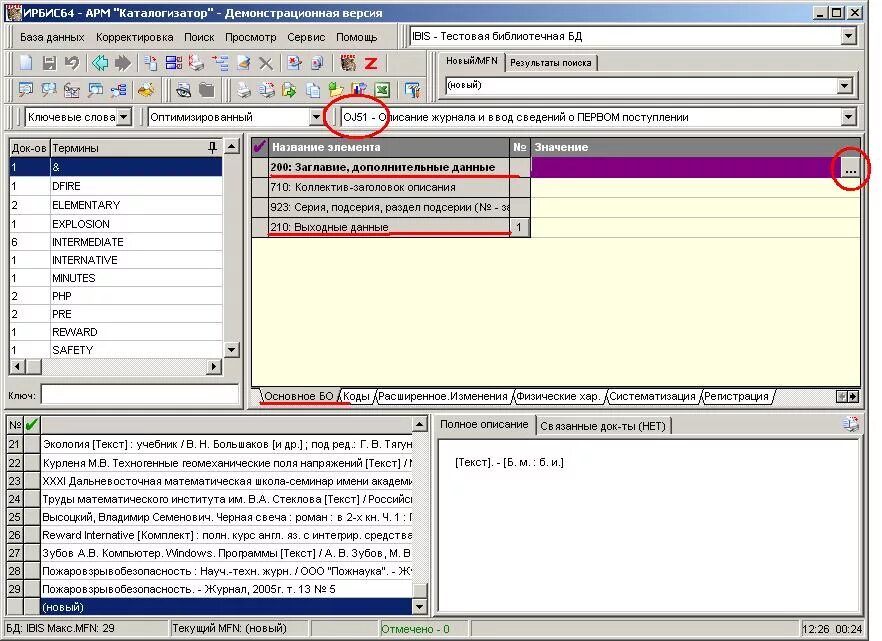Click the gray folder icon next to eye

click(x=206, y=89)
